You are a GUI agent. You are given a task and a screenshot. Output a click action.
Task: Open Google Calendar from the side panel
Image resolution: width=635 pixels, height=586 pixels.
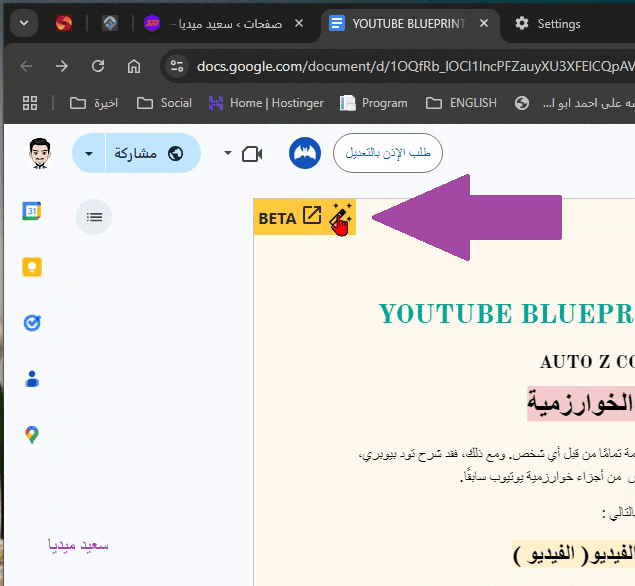[x=32, y=211]
